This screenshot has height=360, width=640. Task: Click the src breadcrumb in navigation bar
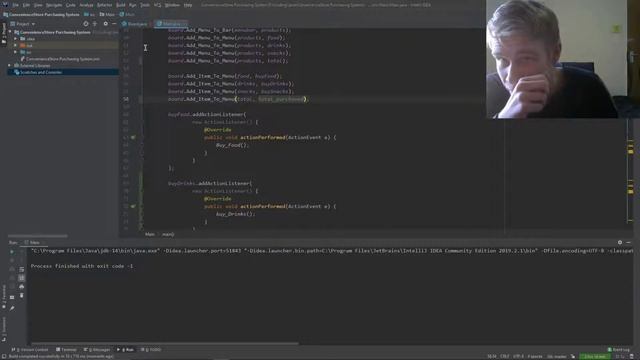click(x=89, y=14)
